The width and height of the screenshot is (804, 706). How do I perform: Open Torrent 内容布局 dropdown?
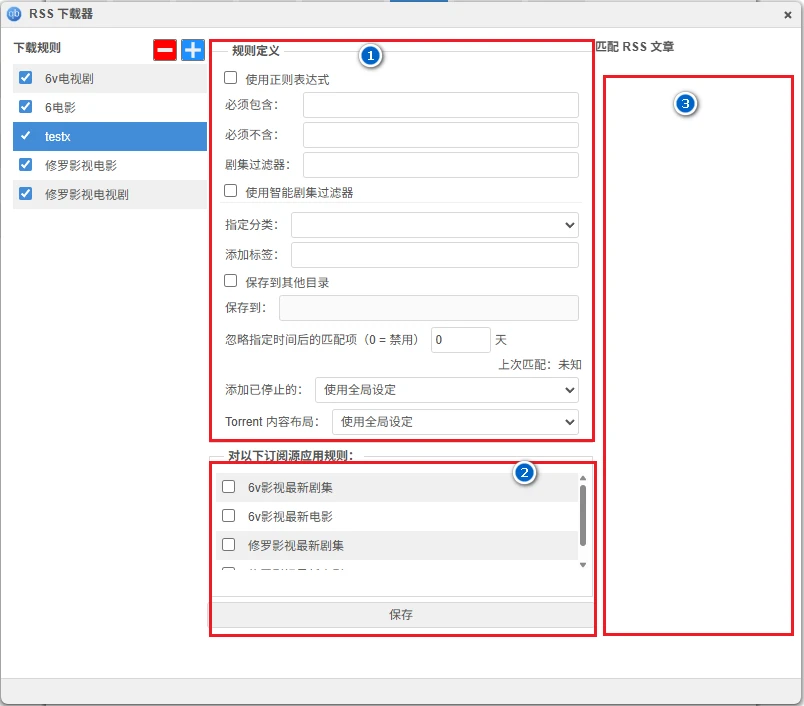[x=454, y=422]
